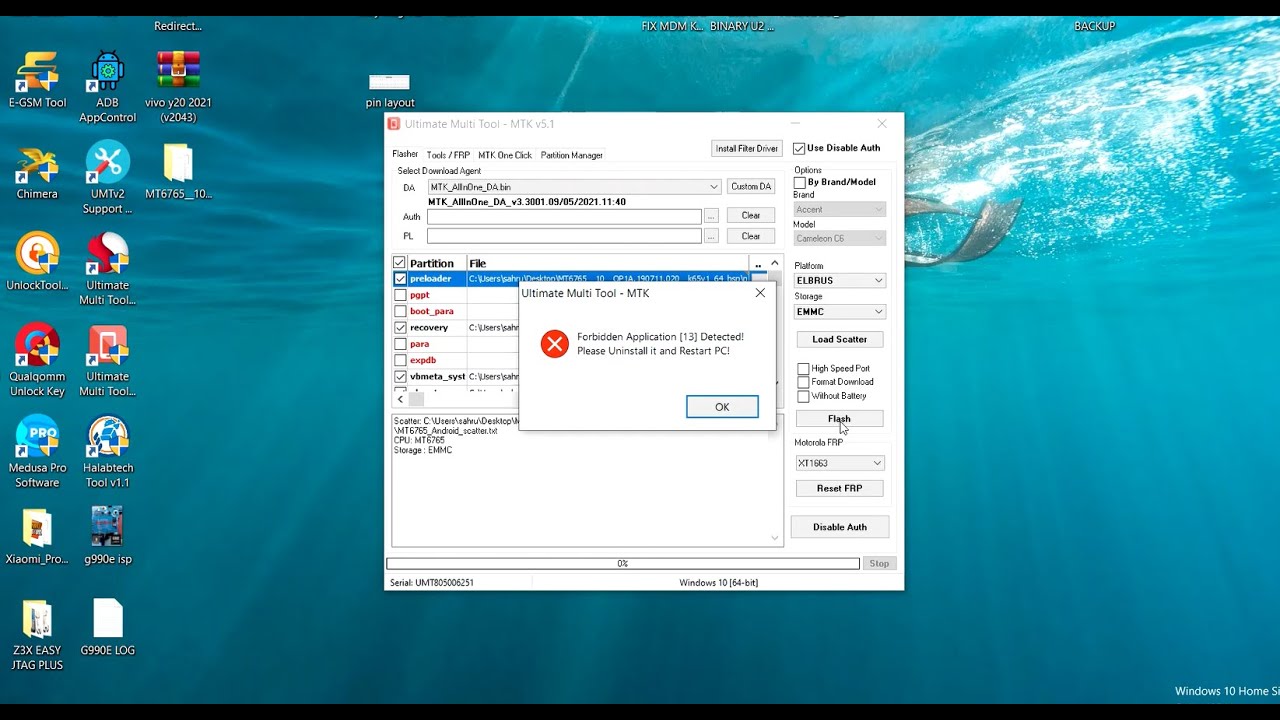Screen dimensions: 1280x720
Task: Open Ultimate Multi Tool shortcut beside UnlockTool
Action: [107, 269]
